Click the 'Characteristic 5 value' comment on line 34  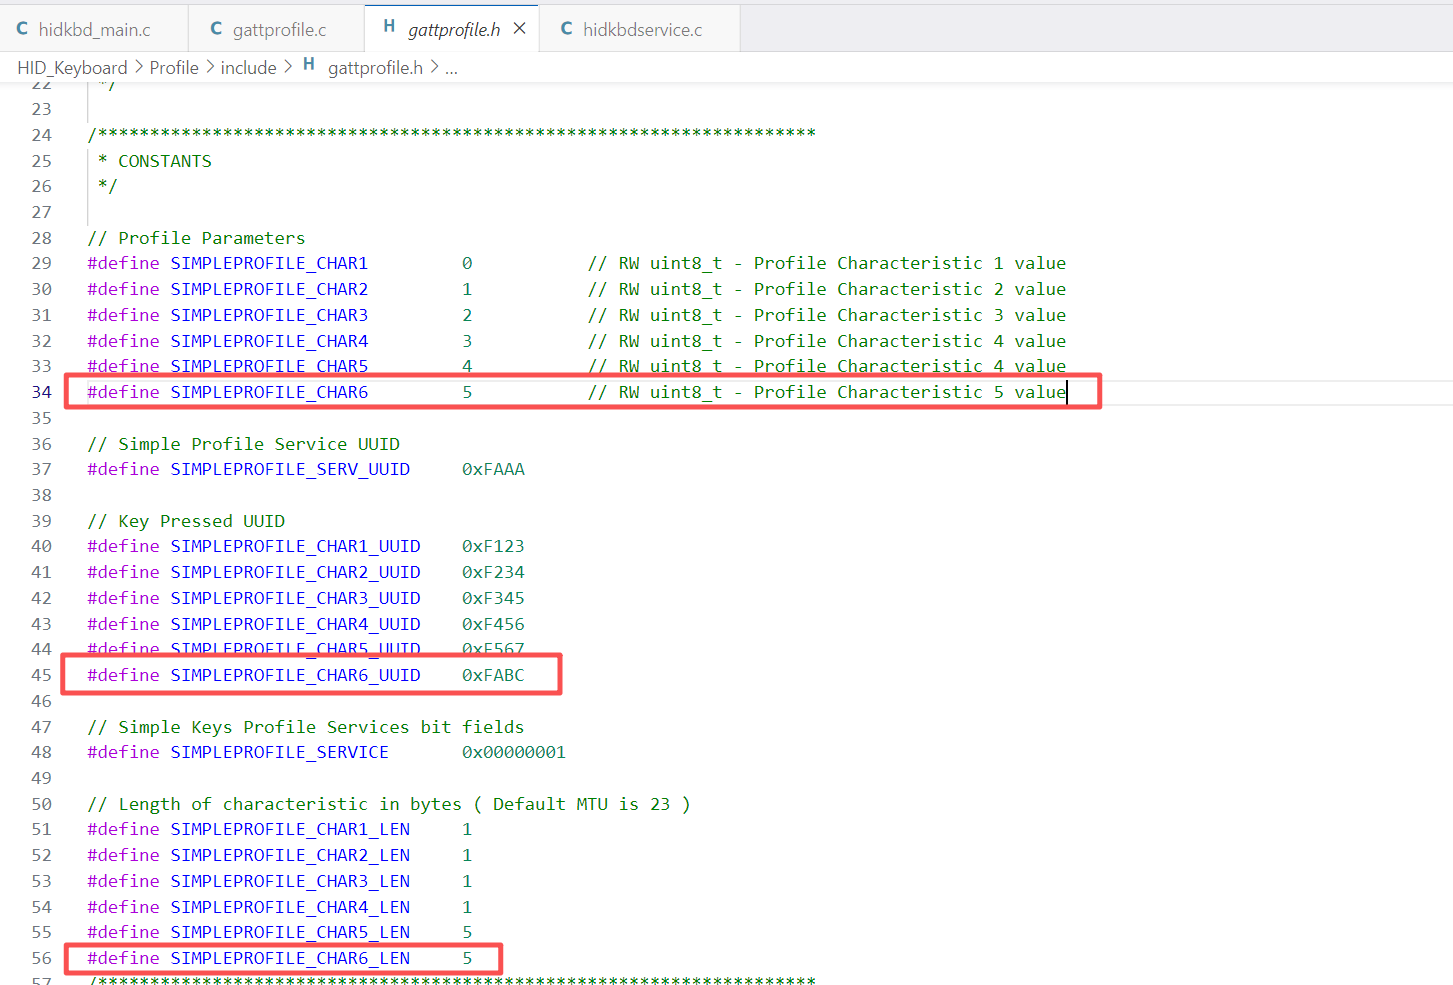point(951,392)
